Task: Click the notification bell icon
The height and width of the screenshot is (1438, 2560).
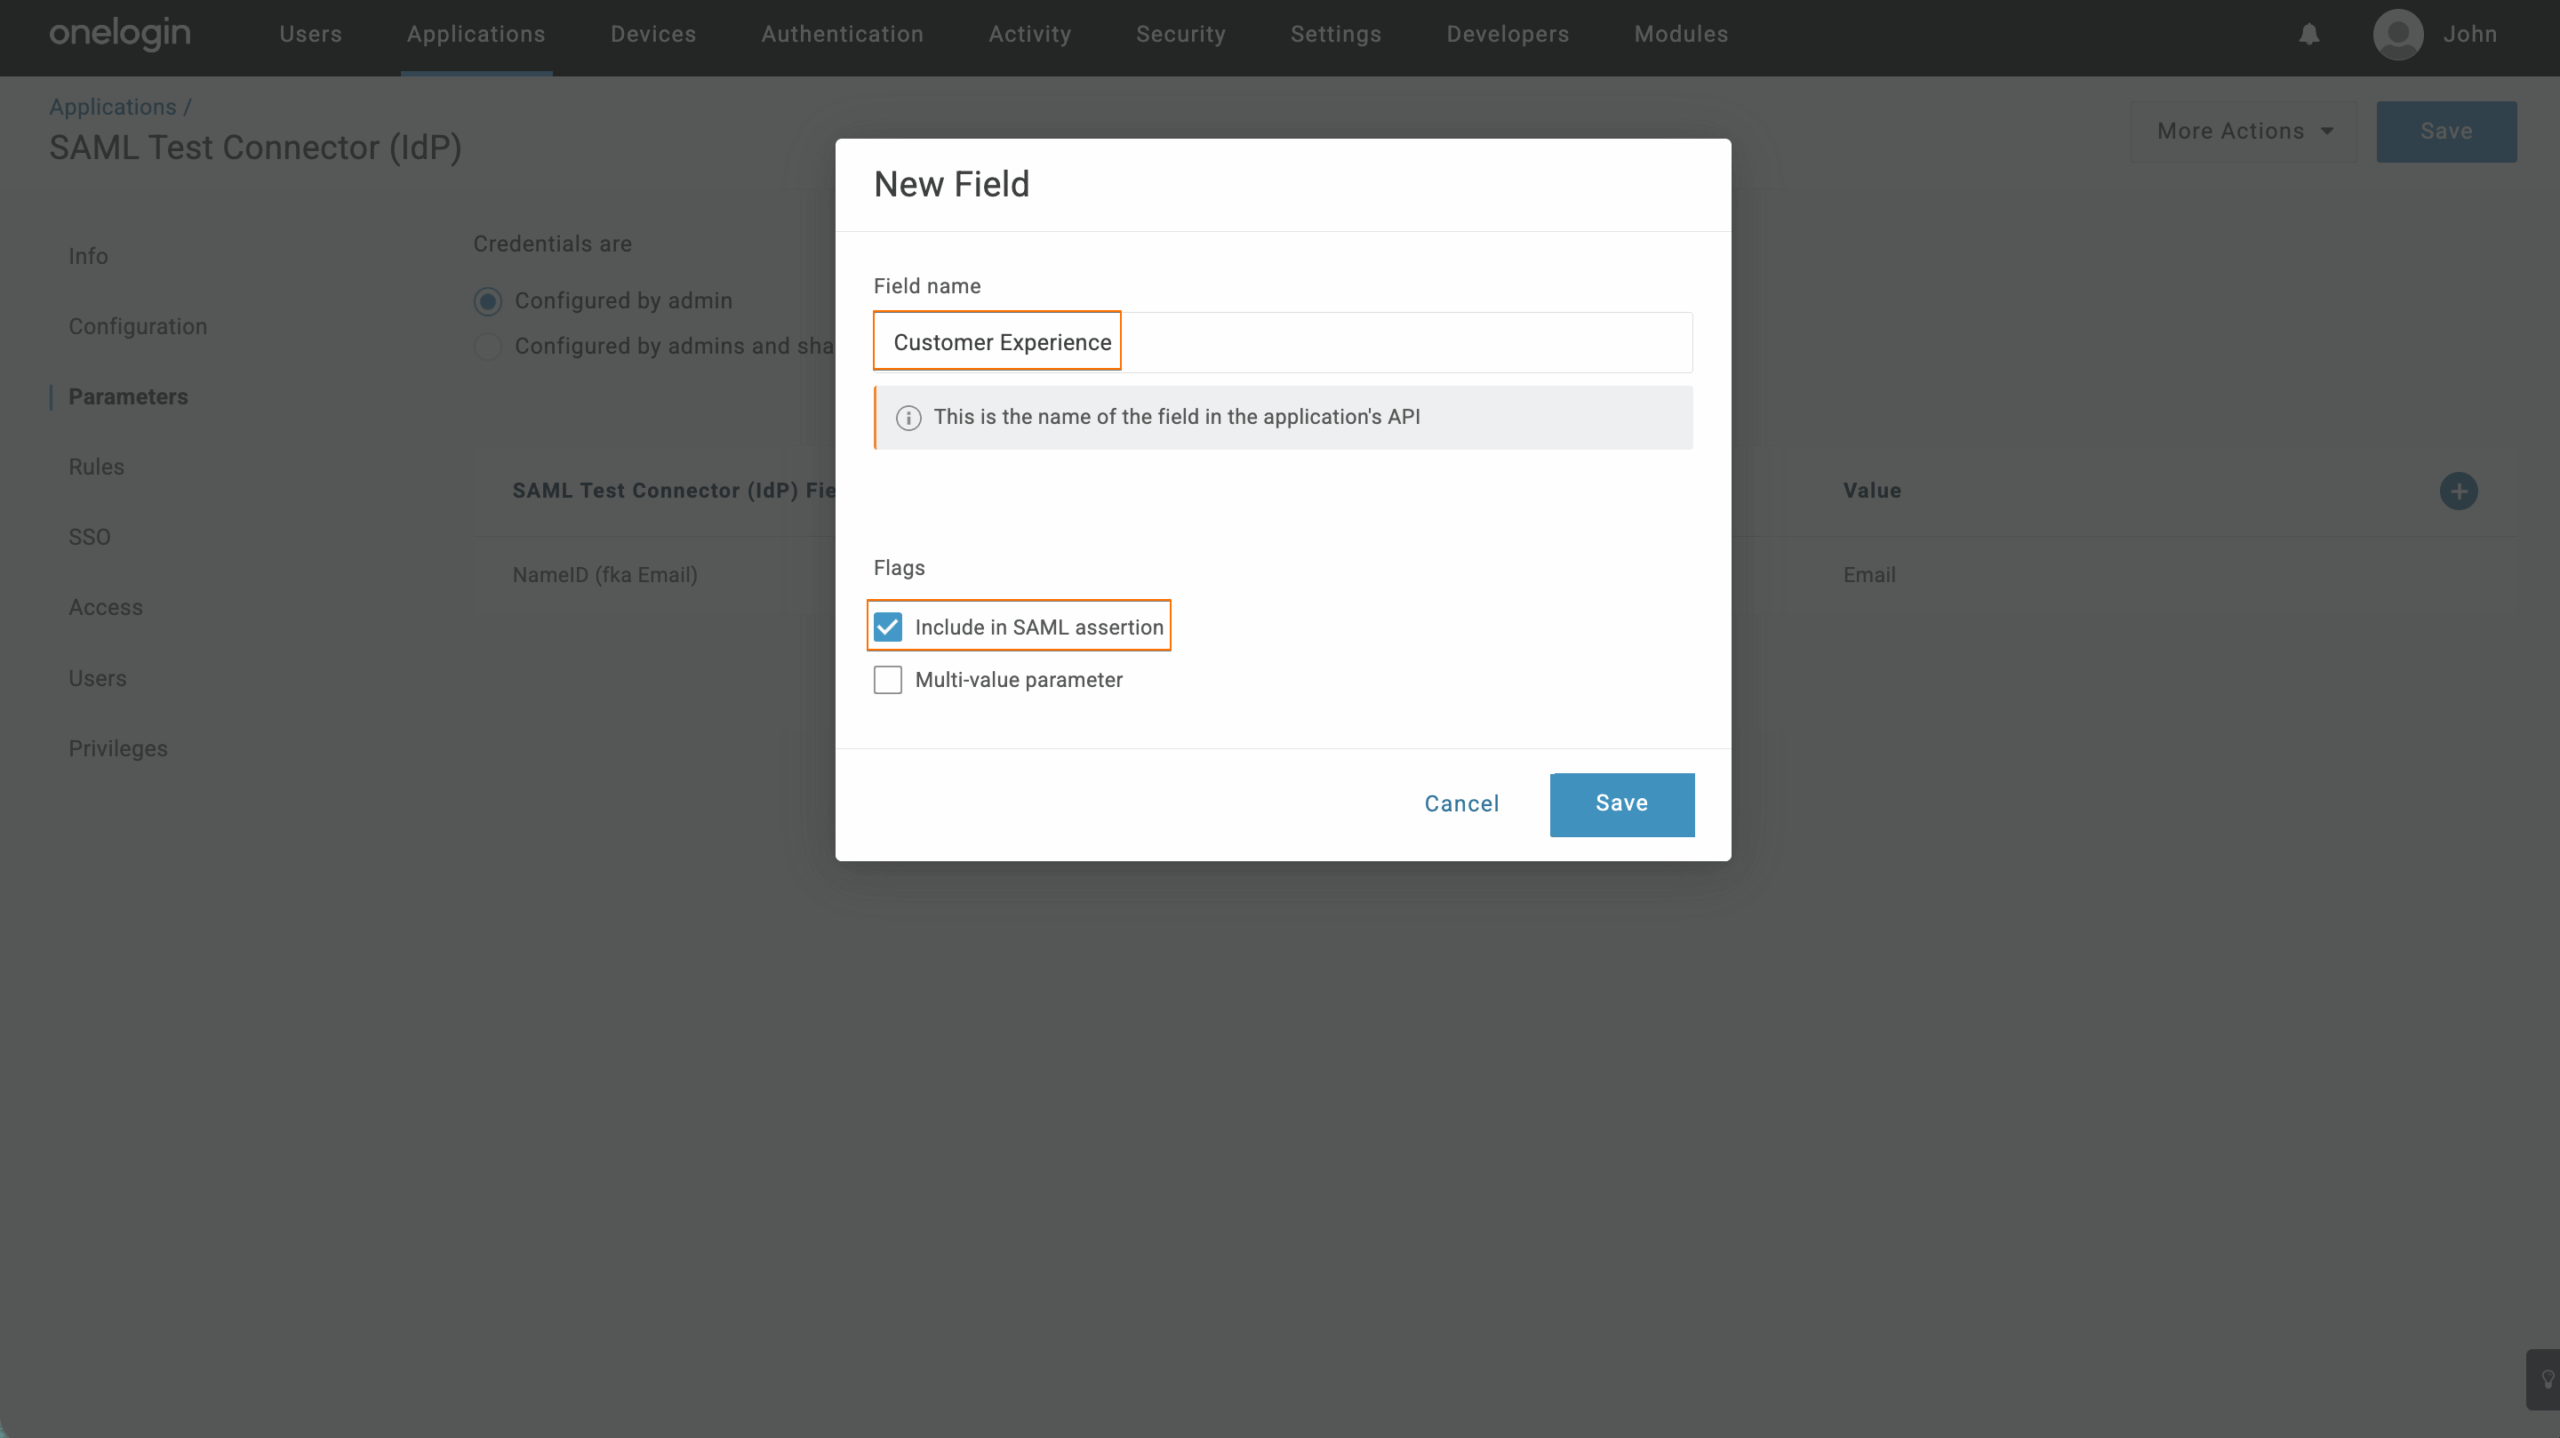Action: 2308,35
